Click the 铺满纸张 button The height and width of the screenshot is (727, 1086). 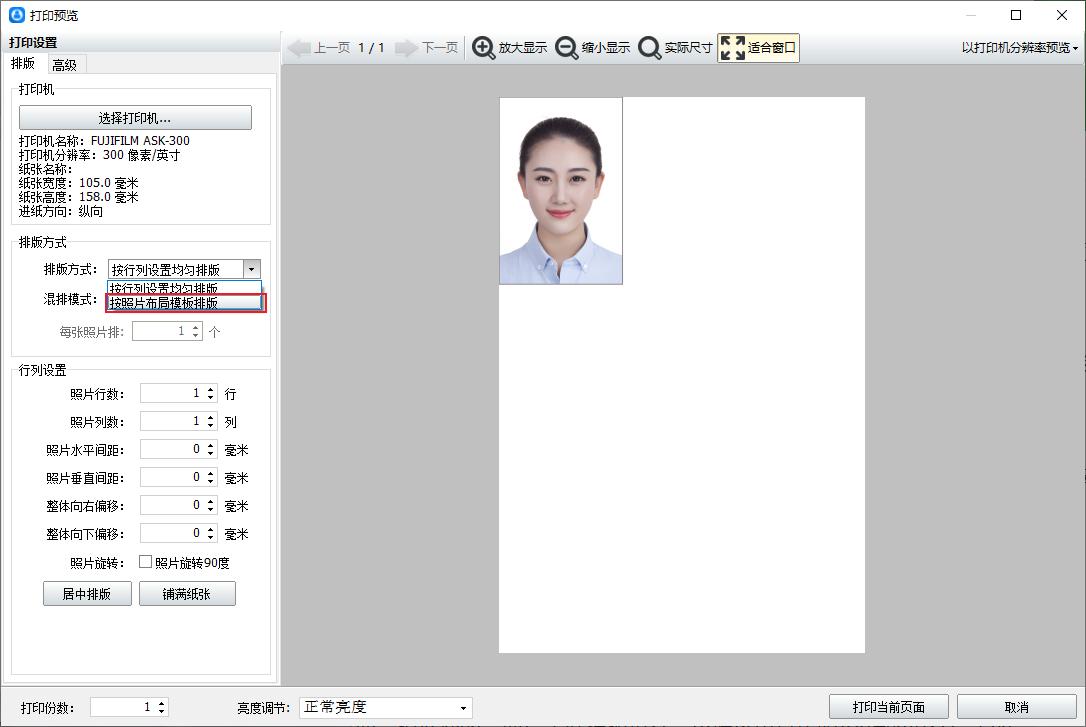187,594
